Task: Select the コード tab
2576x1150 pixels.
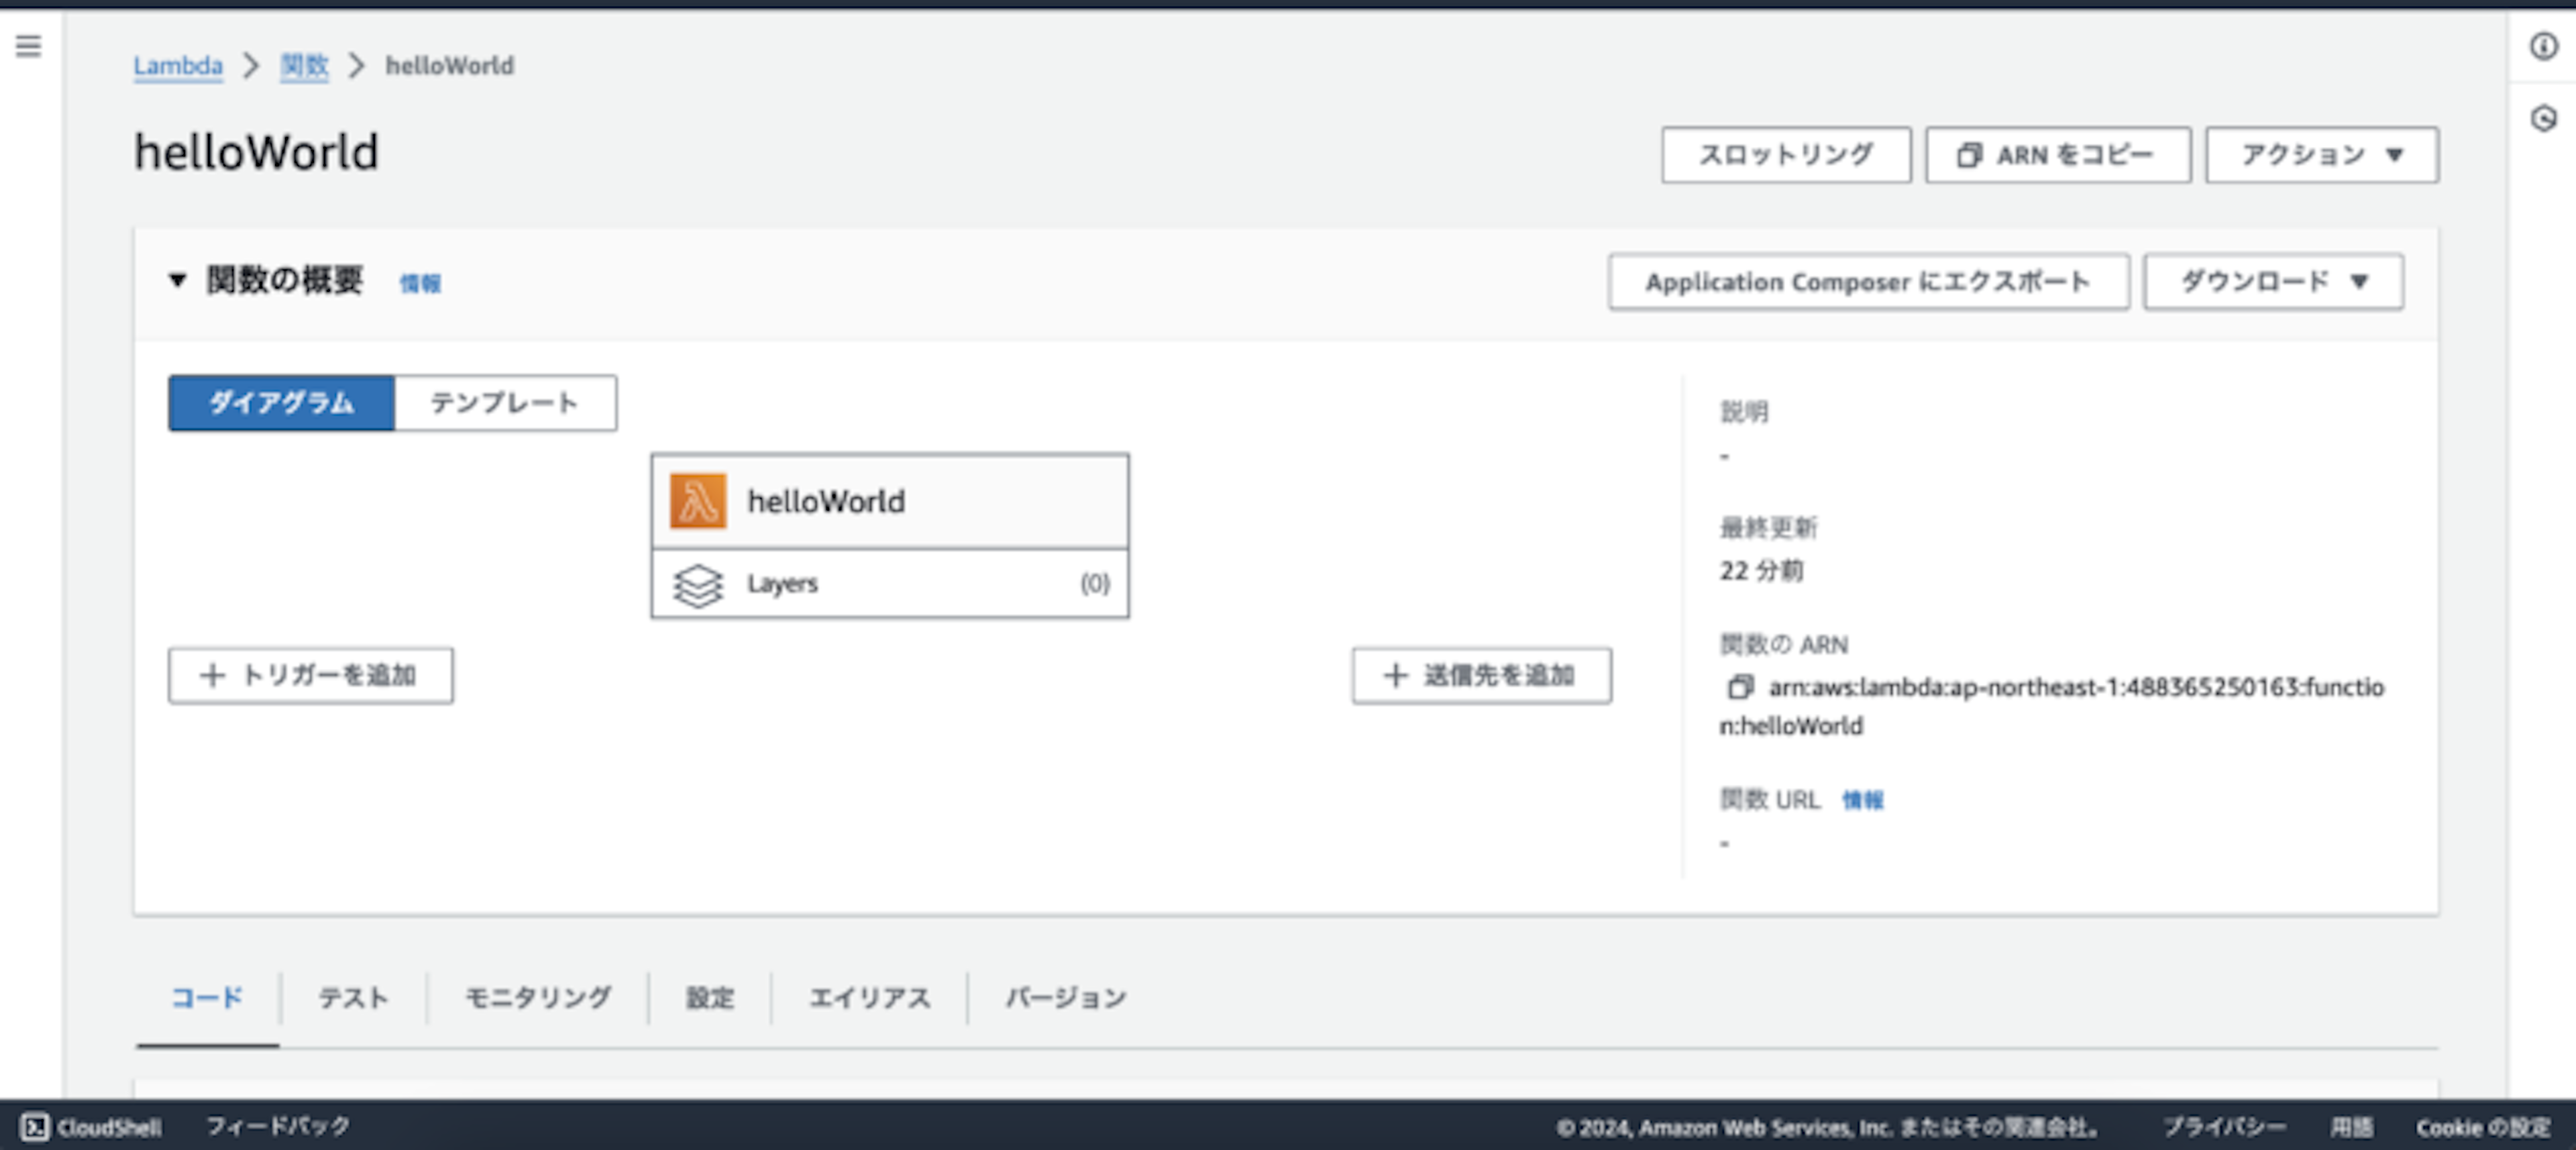Action: coord(207,997)
